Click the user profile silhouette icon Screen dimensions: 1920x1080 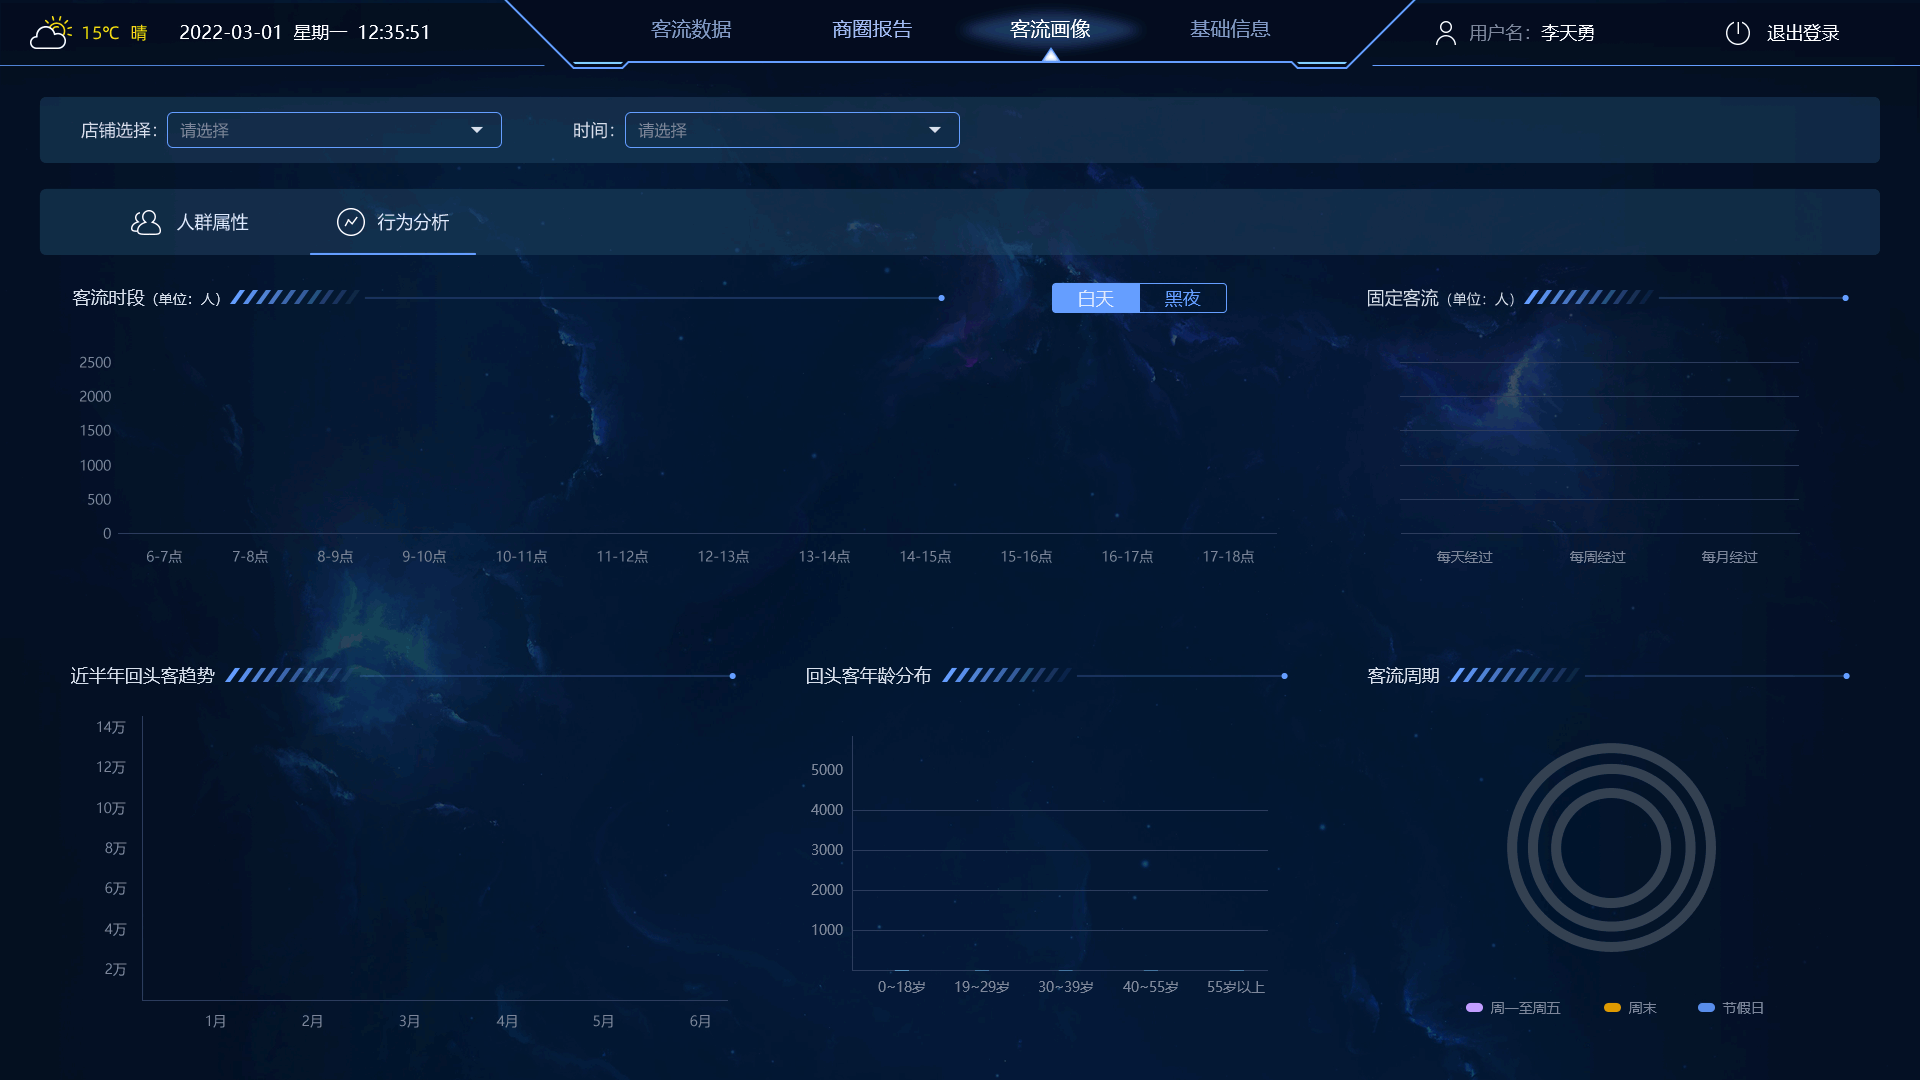point(1445,33)
